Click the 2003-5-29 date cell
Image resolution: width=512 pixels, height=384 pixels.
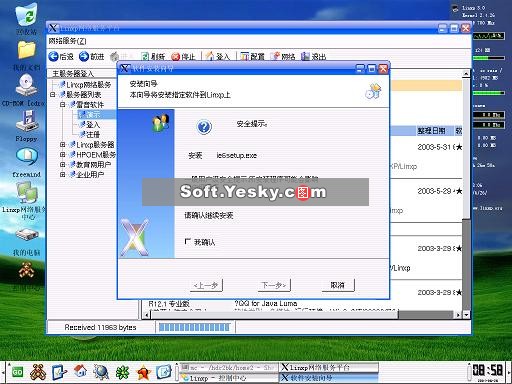tap(434, 191)
